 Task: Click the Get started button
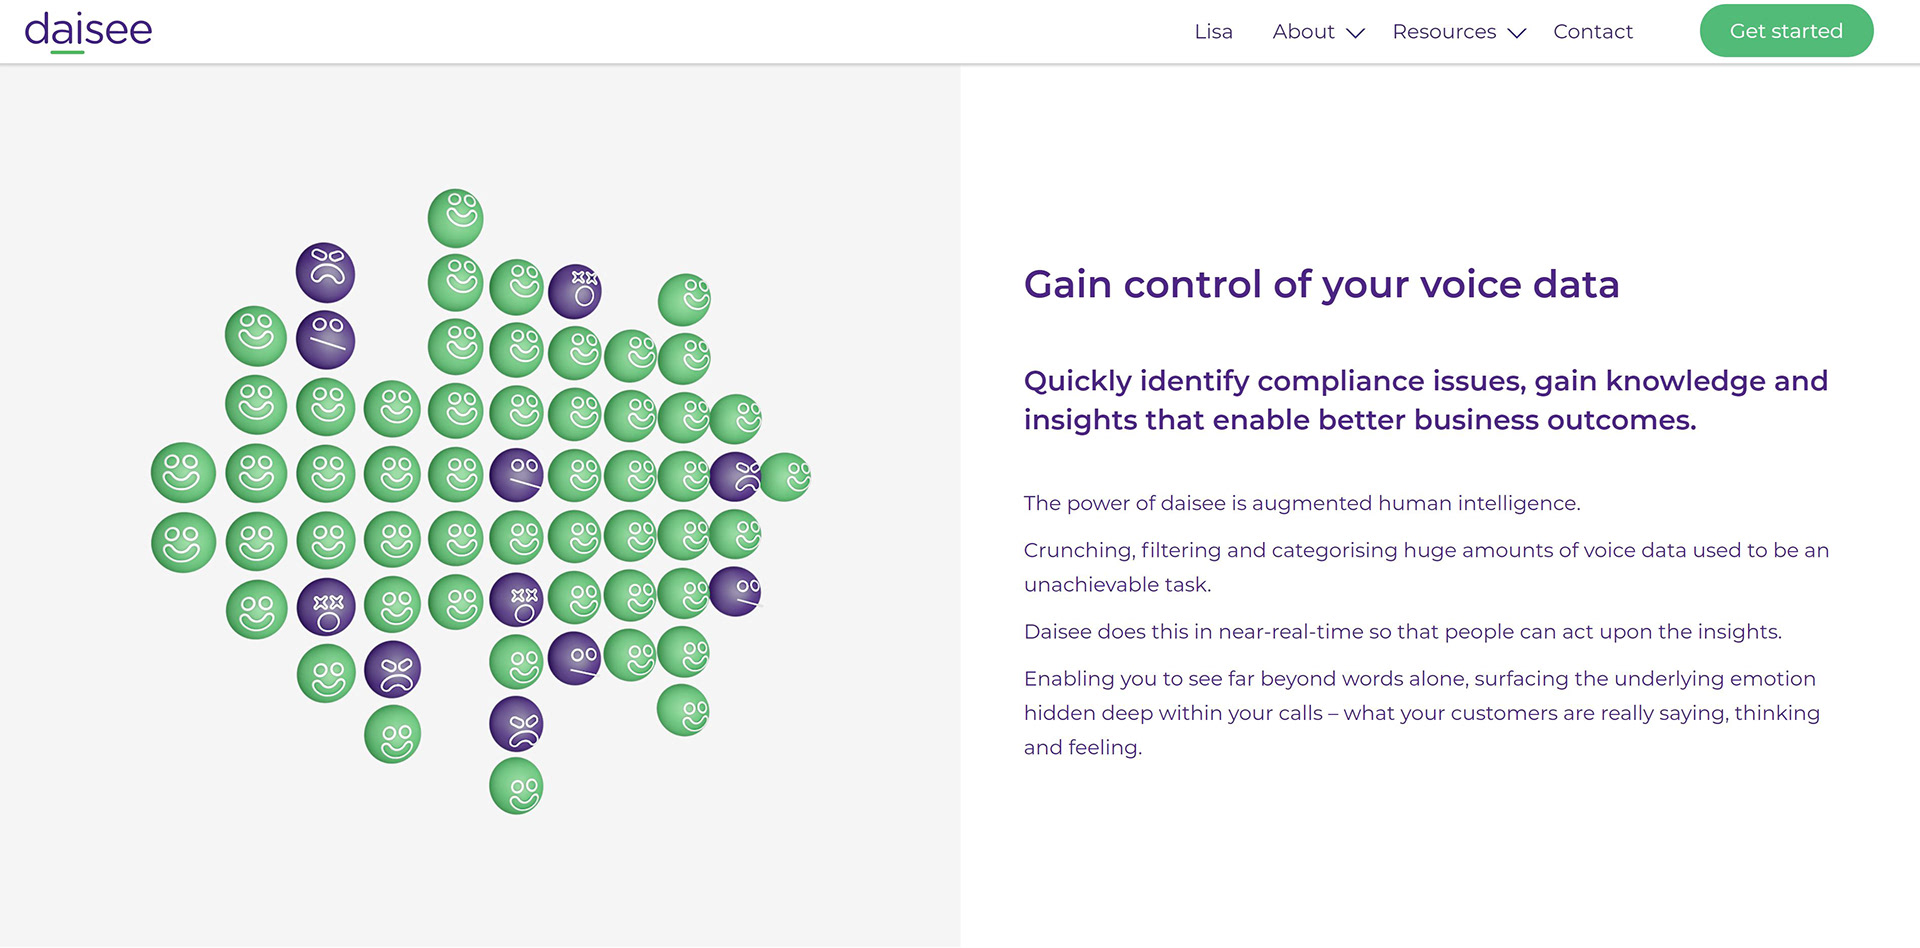[1786, 31]
